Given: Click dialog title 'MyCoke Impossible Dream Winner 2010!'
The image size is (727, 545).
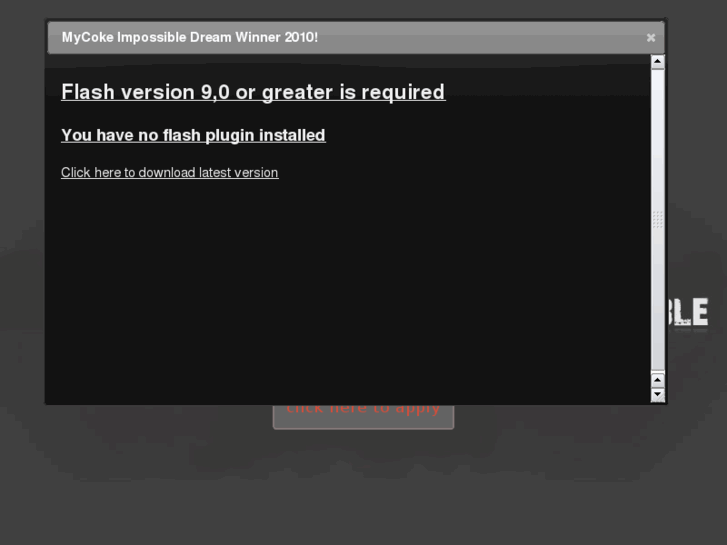Looking at the screenshot, I should point(190,38).
